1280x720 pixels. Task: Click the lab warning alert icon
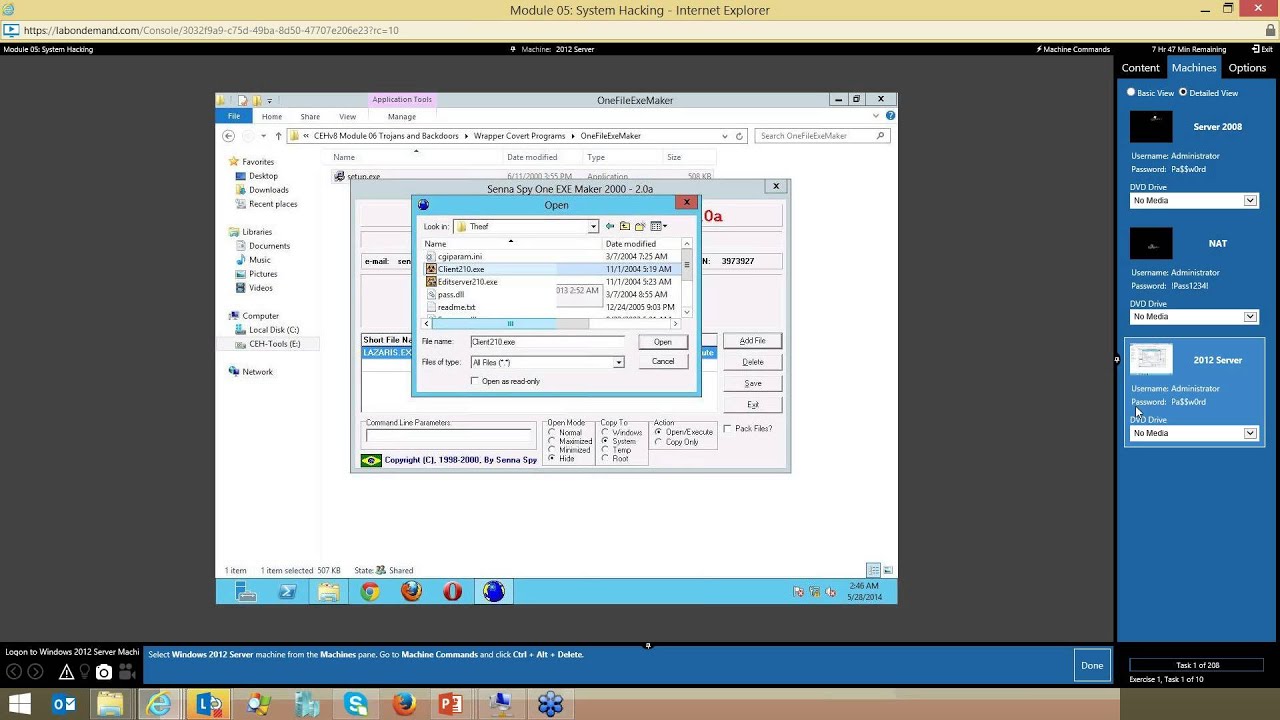click(66, 672)
